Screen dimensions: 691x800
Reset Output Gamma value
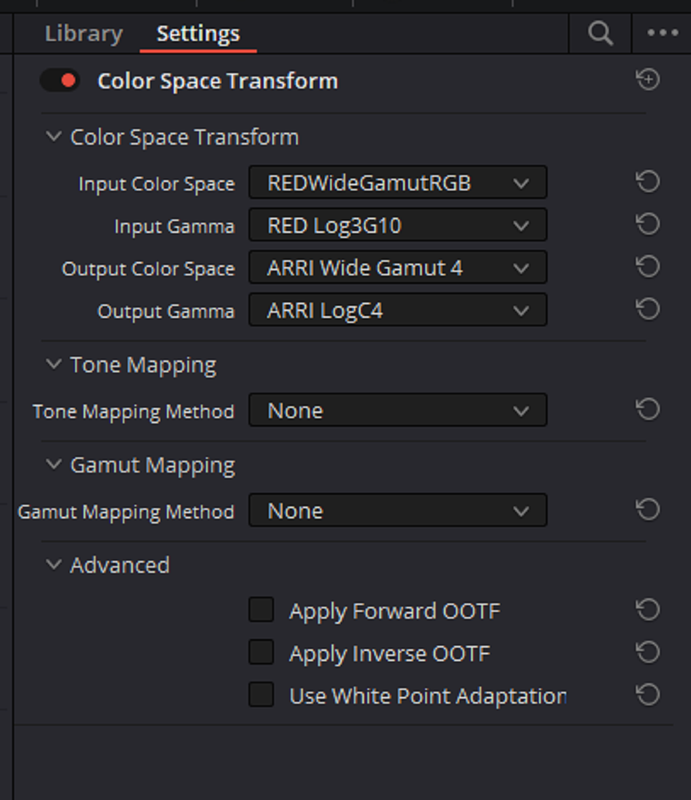648,309
